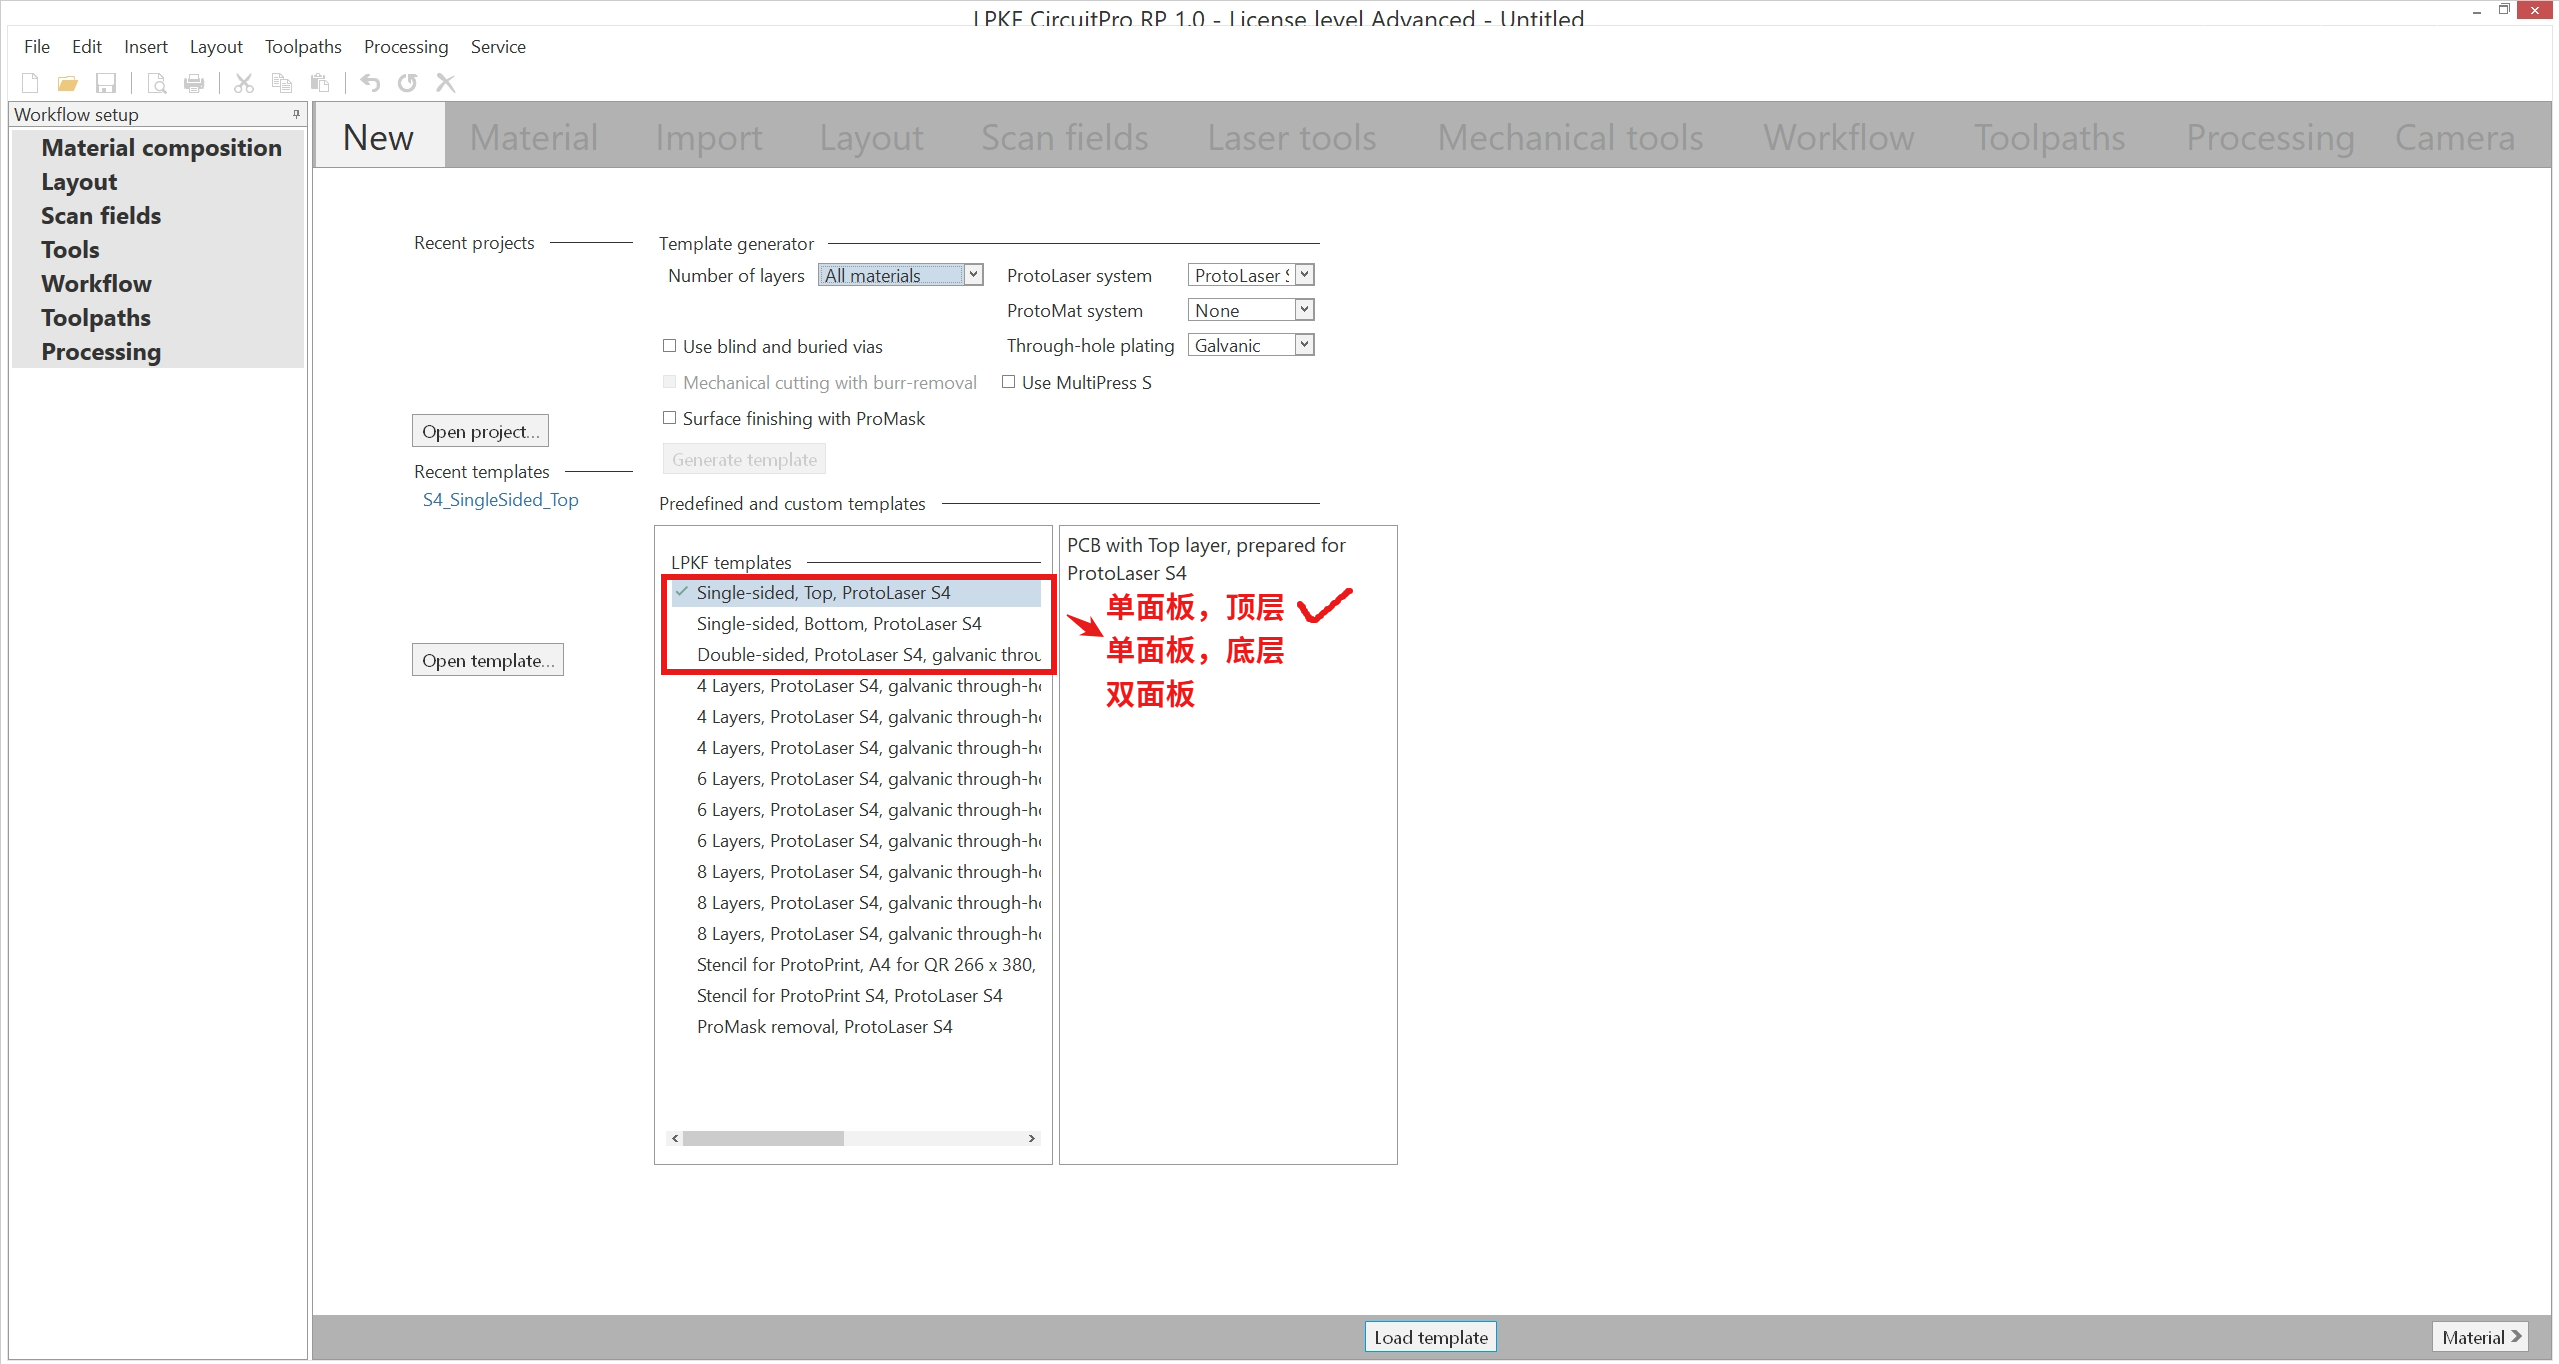Click the Open folder toolbar icon
This screenshot has width=2559, height=1364.
pyautogui.click(x=68, y=83)
